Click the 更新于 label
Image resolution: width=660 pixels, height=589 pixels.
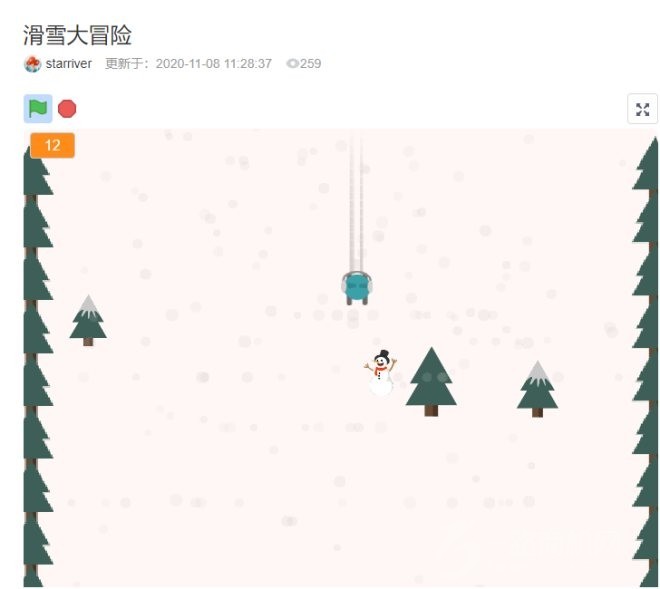[127, 64]
